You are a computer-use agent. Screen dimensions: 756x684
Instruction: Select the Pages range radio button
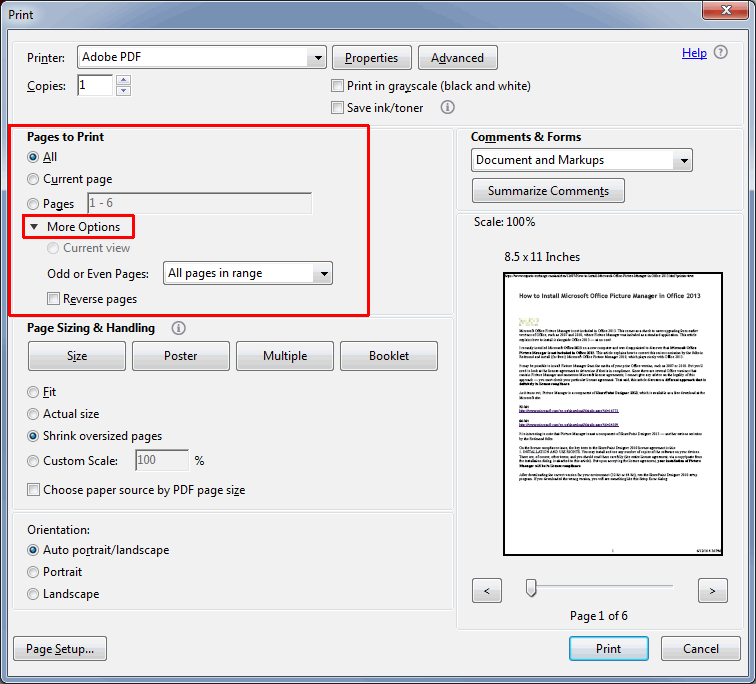click(33, 204)
